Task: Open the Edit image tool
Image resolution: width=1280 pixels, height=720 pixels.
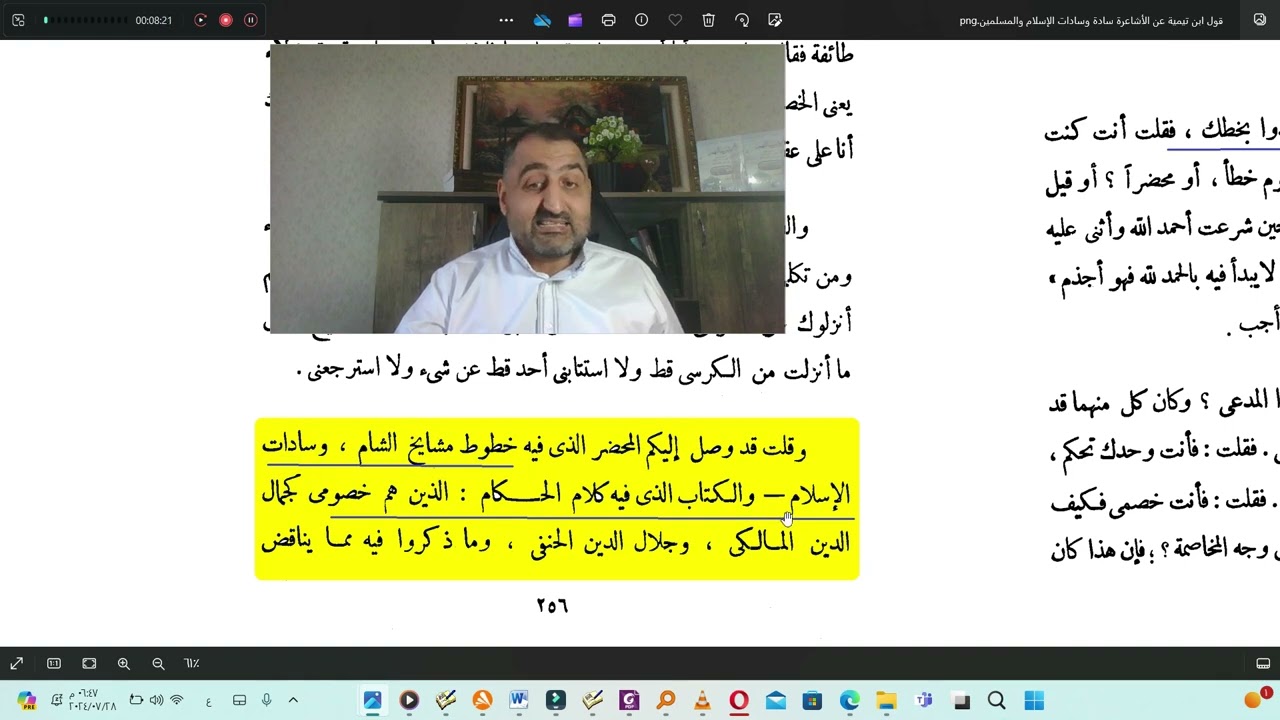Action: pyautogui.click(x=775, y=20)
